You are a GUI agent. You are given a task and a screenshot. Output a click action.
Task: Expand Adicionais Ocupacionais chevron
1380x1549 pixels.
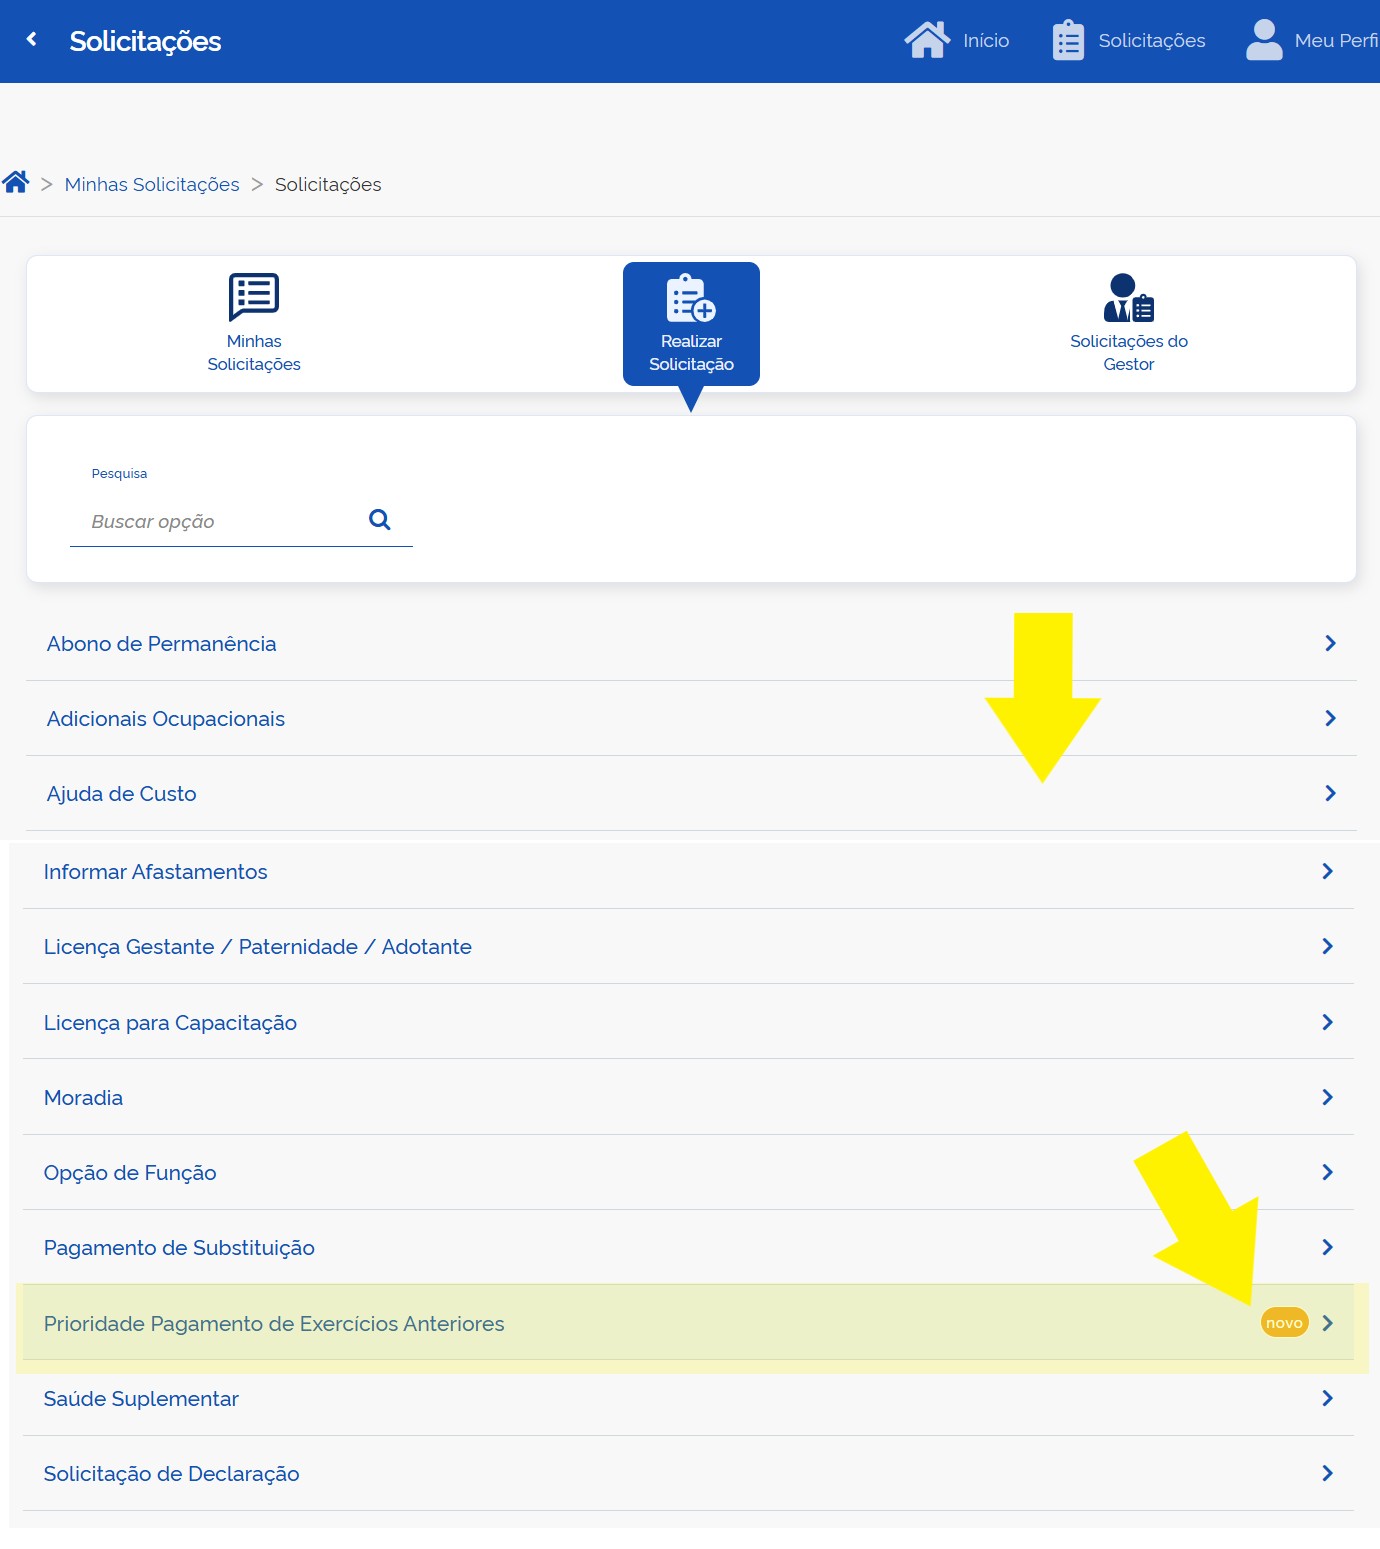point(1330,719)
